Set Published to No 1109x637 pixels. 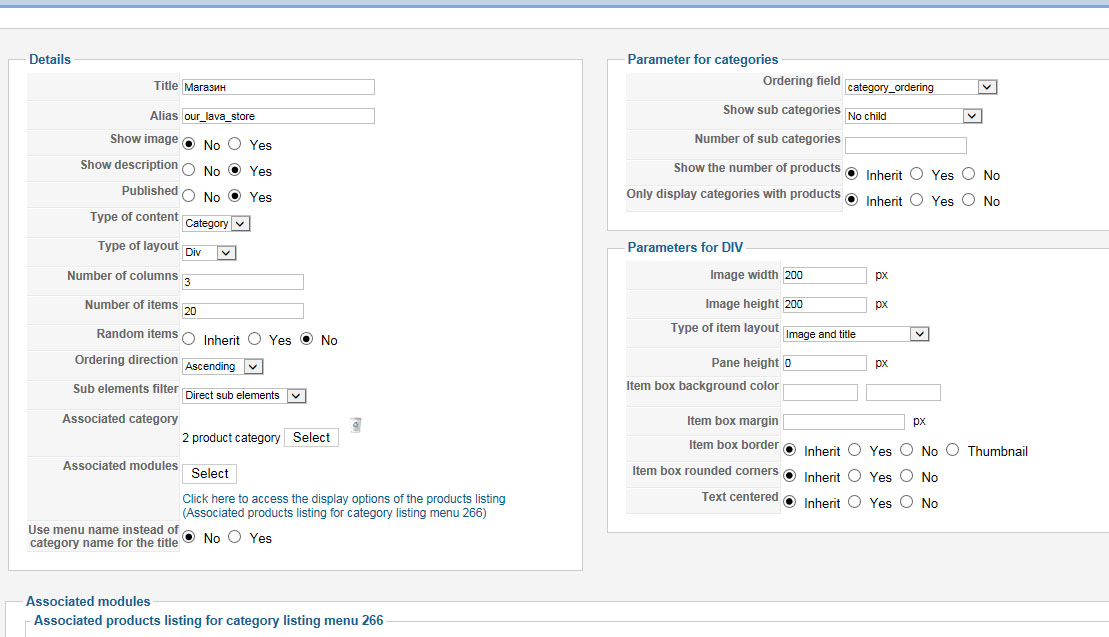tap(188, 197)
